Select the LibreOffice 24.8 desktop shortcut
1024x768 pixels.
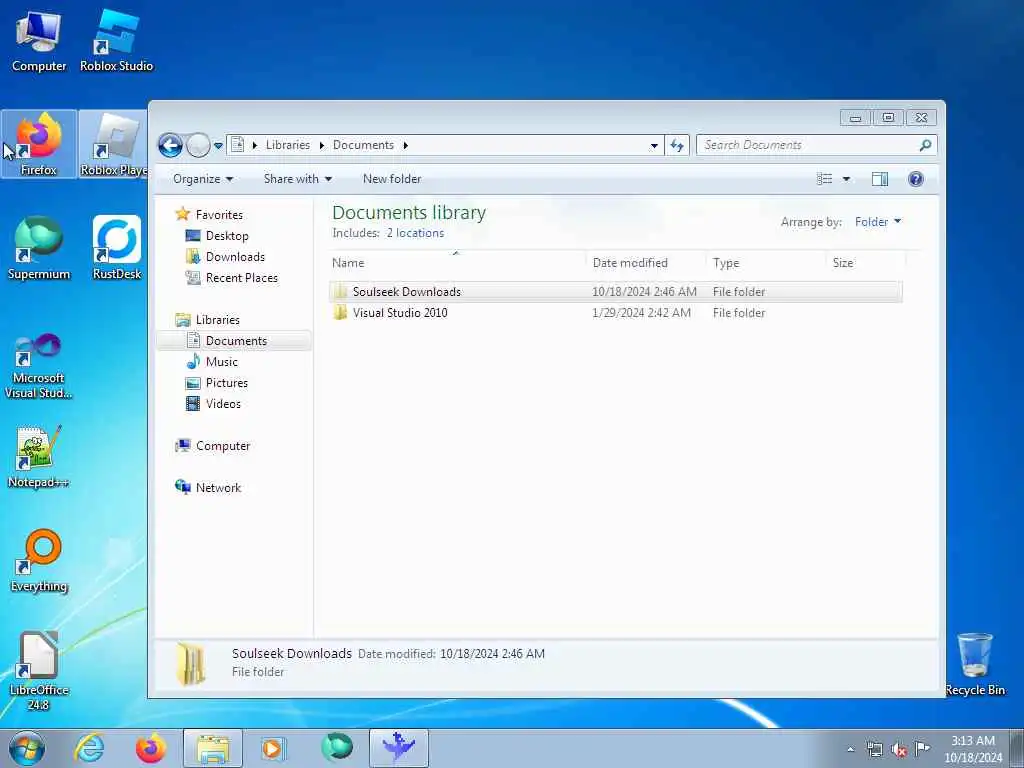[39, 671]
